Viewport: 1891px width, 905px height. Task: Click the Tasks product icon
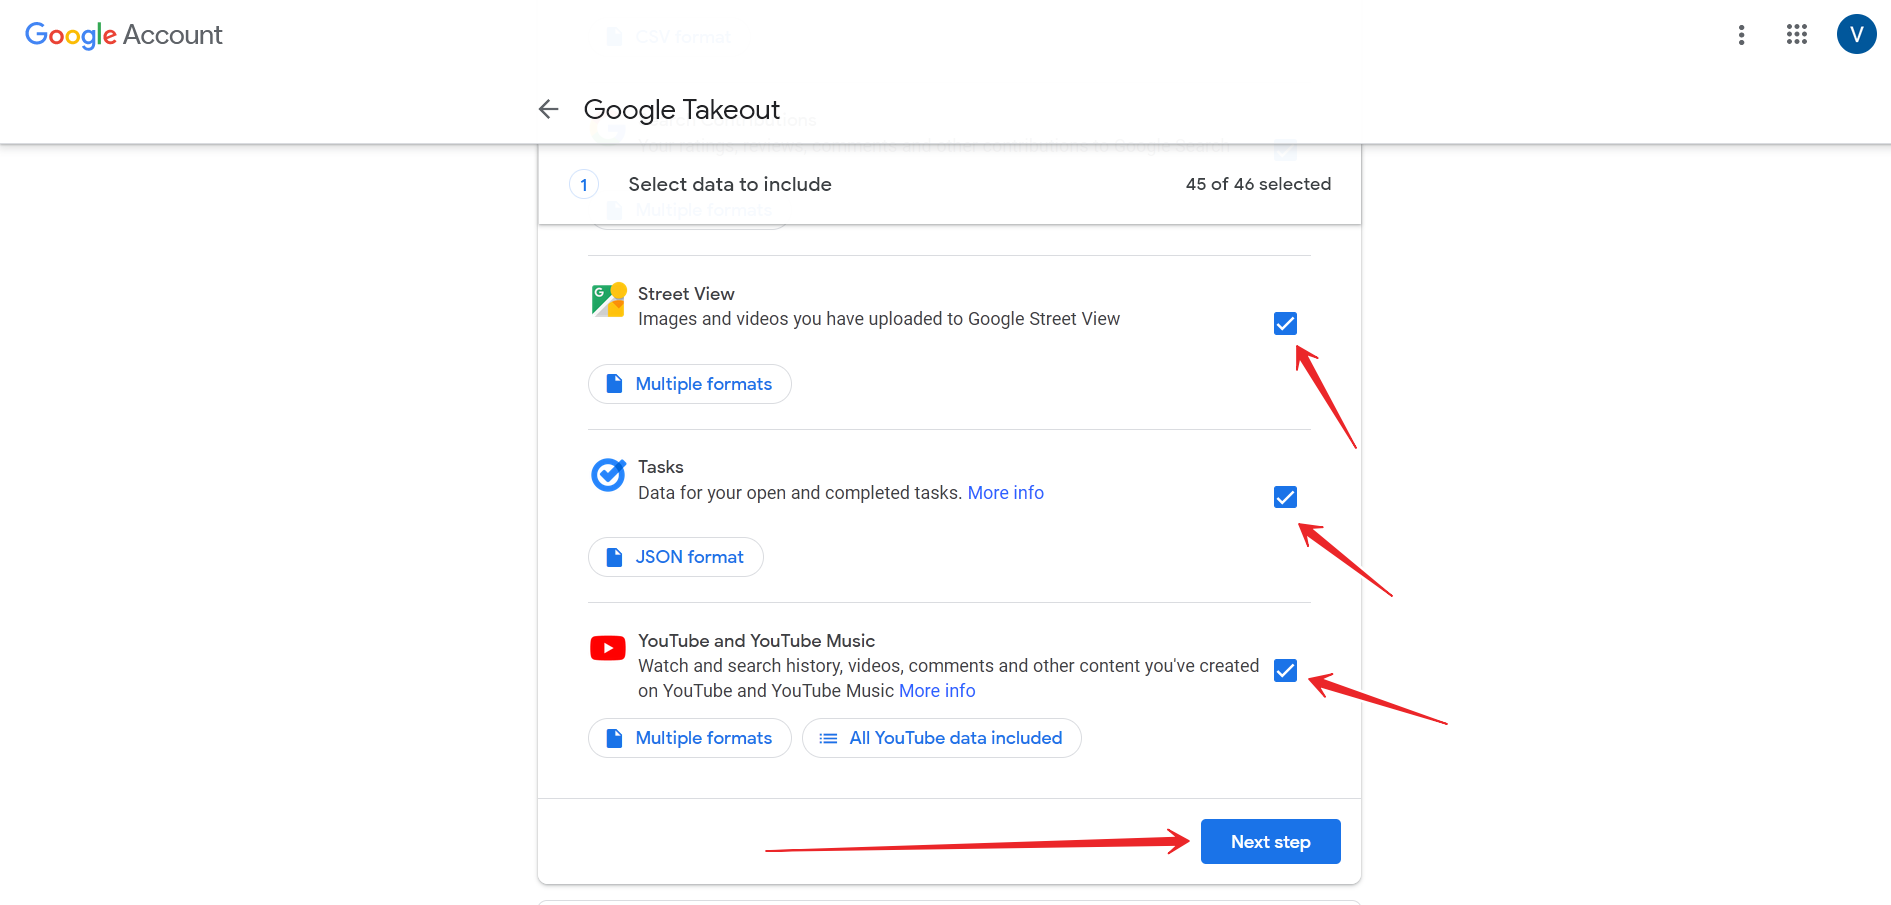pyautogui.click(x=608, y=474)
